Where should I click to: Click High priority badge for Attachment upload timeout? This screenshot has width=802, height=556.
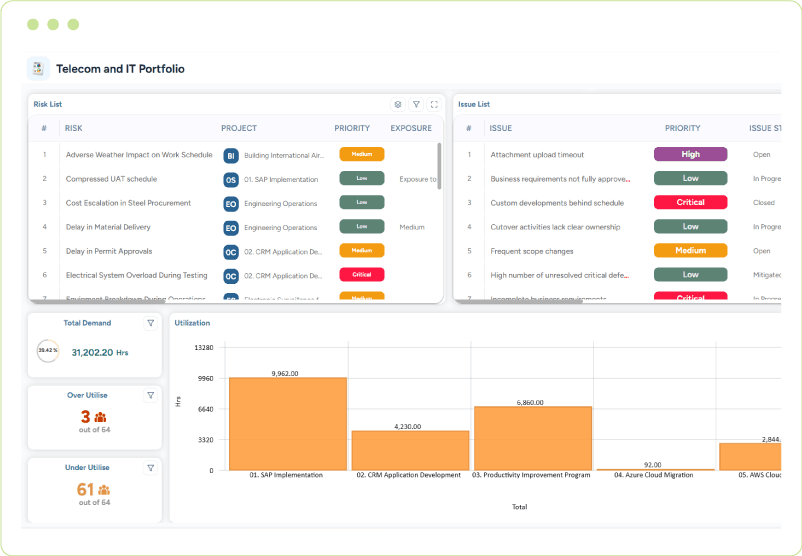(690, 154)
